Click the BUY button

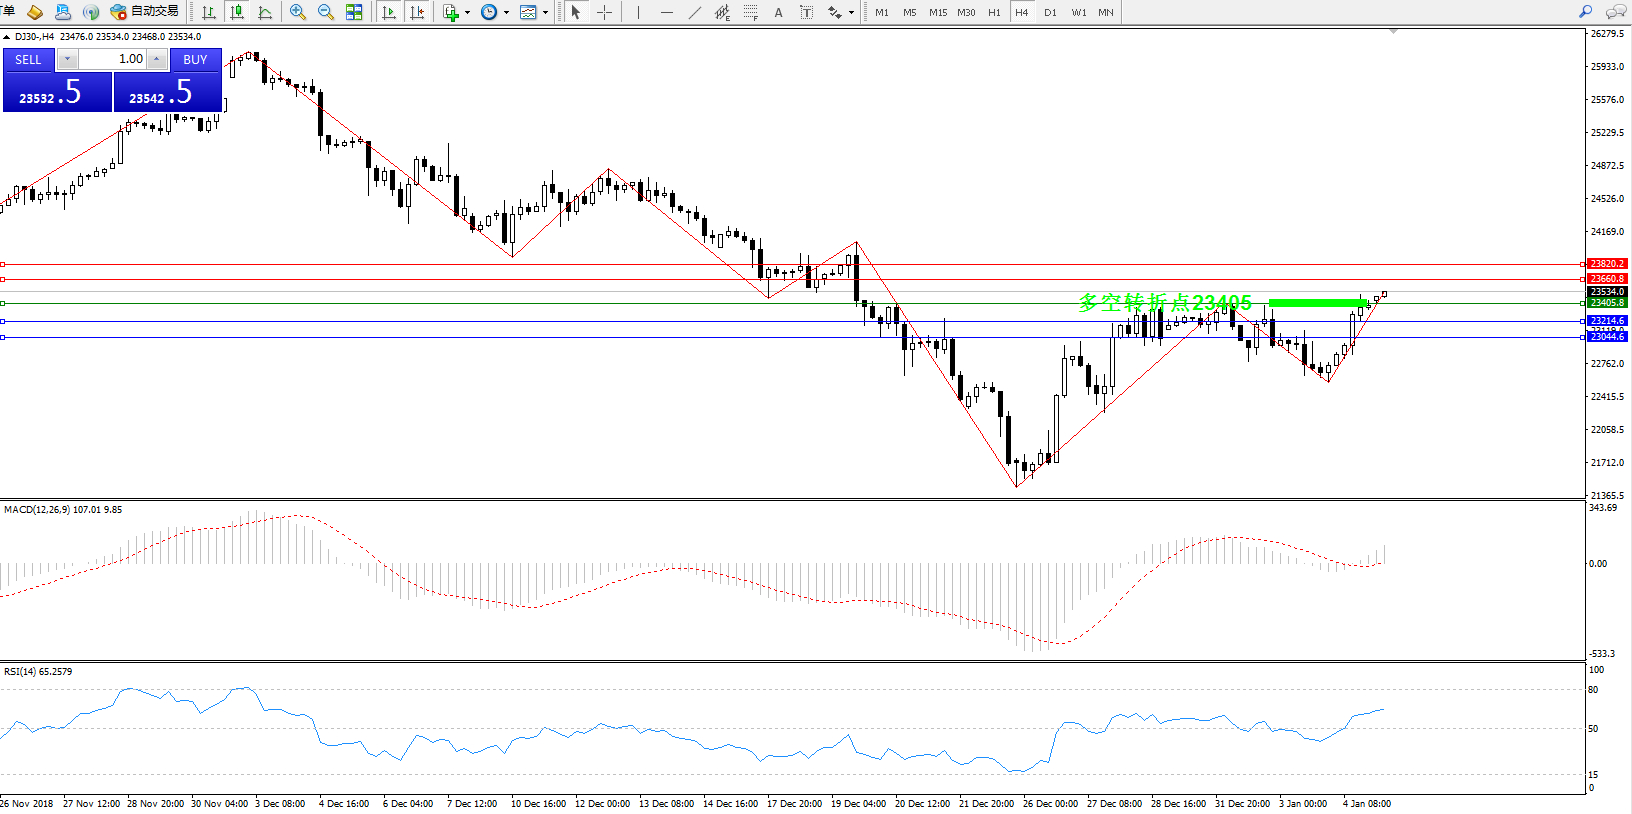tap(195, 60)
